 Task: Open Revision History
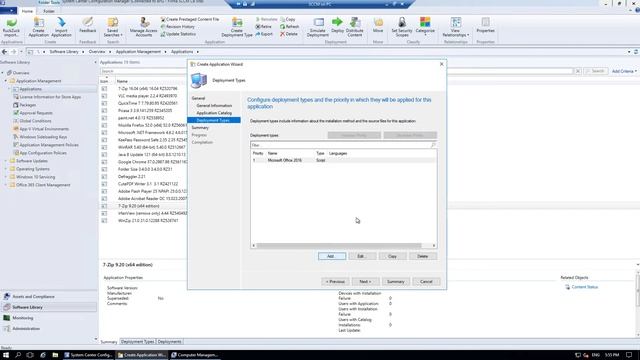tap(178, 27)
